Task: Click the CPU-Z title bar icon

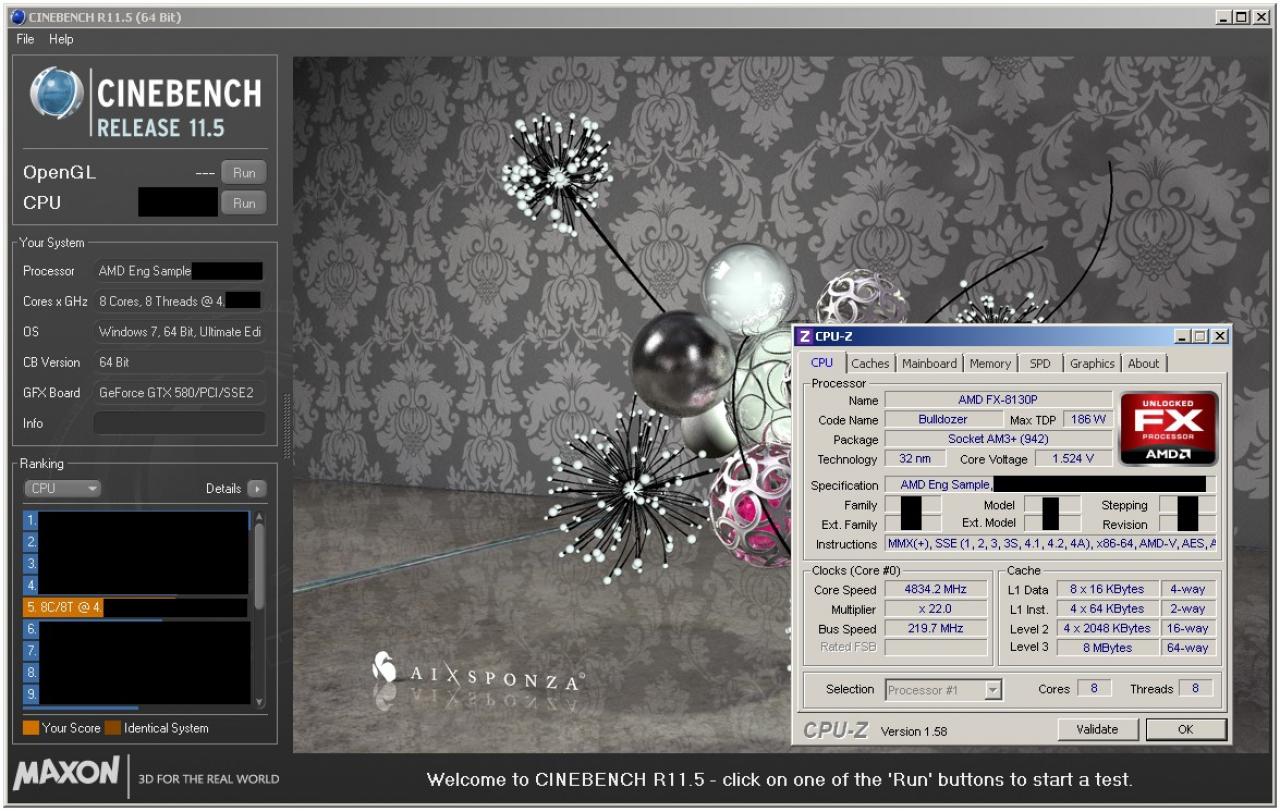Action: pos(805,337)
